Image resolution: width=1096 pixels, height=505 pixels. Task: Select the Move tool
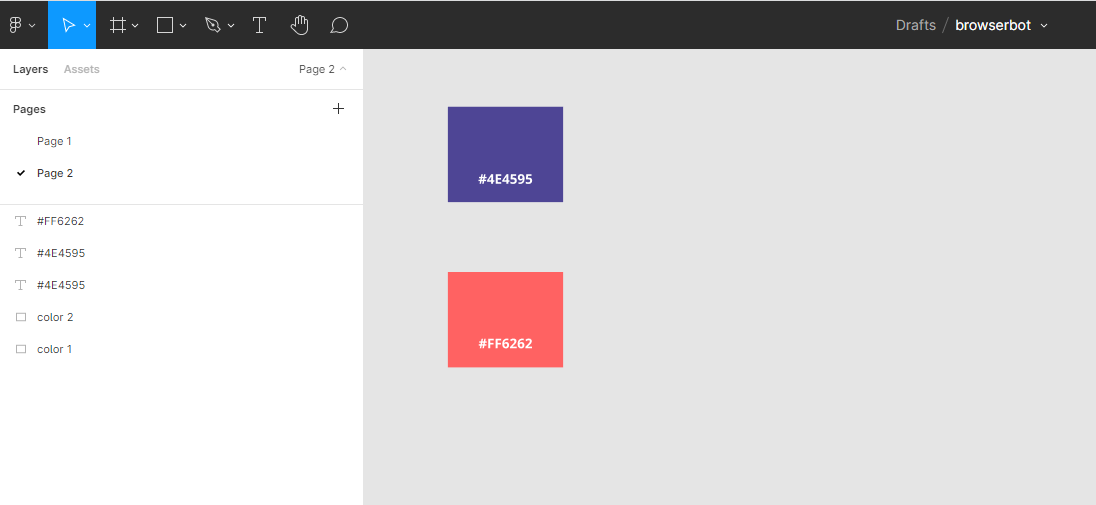point(67,25)
